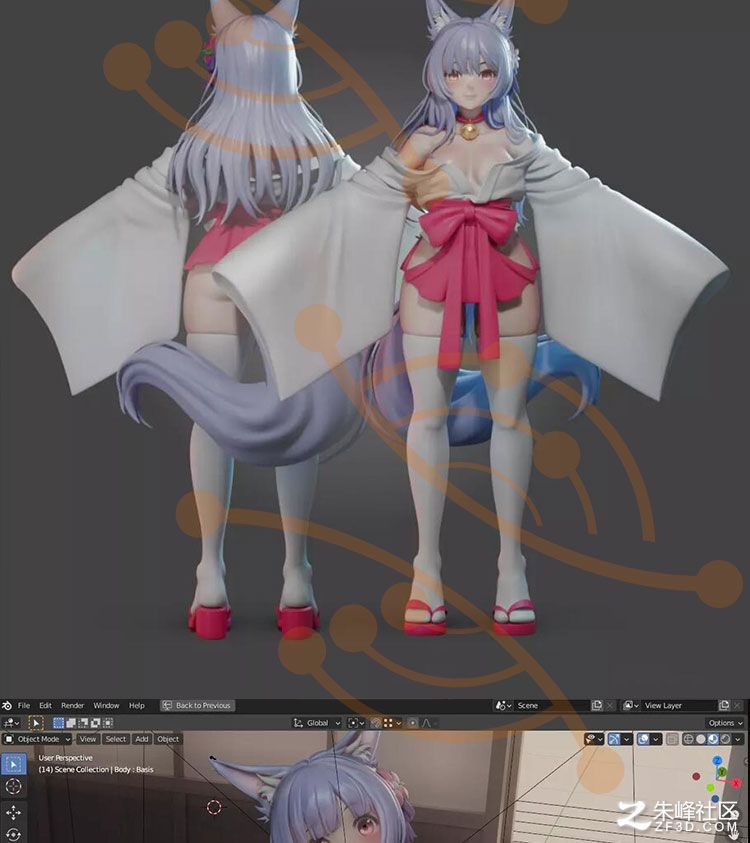This screenshot has width=750, height=843.
Task: Click the Back to Previous button
Action: (x=197, y=705)
